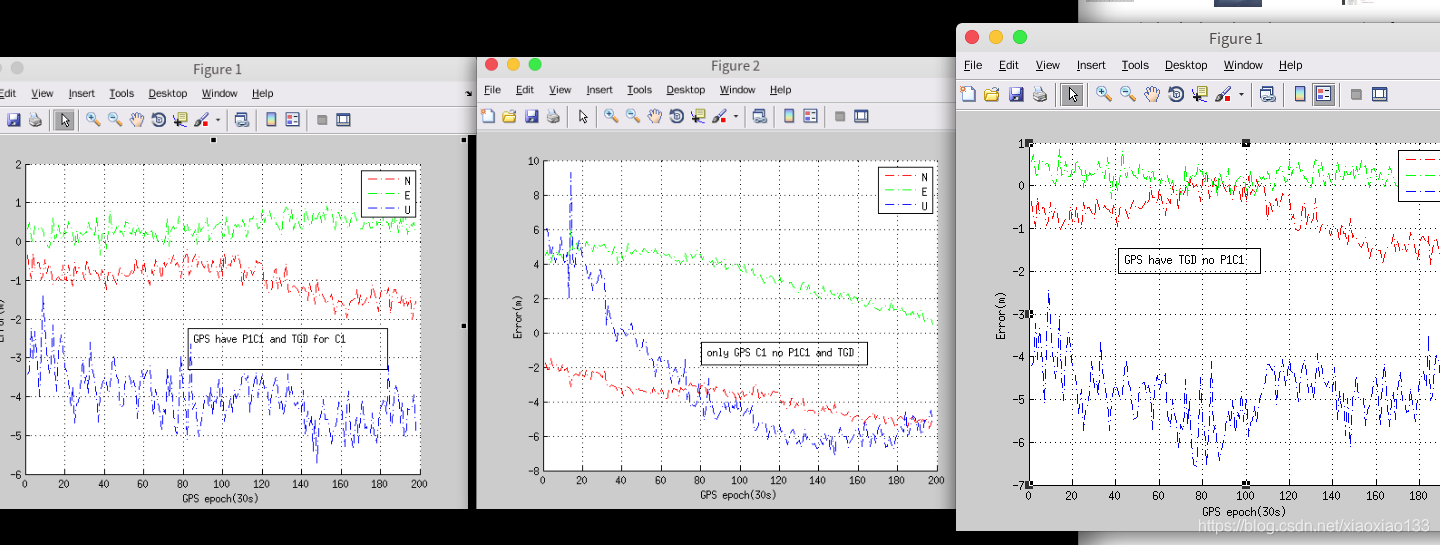This screenshot has height=545, width=1440.
Task: Click N E U legend in P1C1 and TGD plot
Action: coord(388,194)
